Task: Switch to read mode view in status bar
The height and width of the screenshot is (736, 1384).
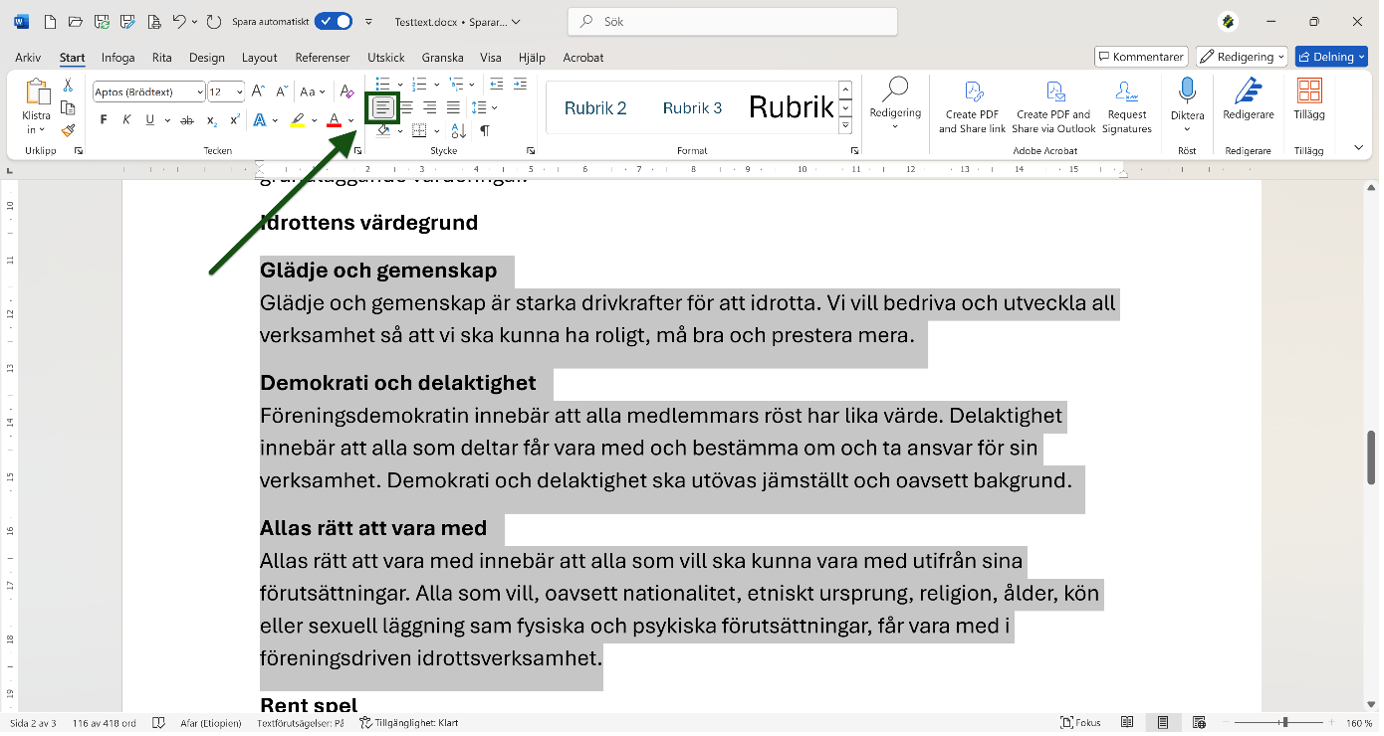Action: coord(1127,723)
